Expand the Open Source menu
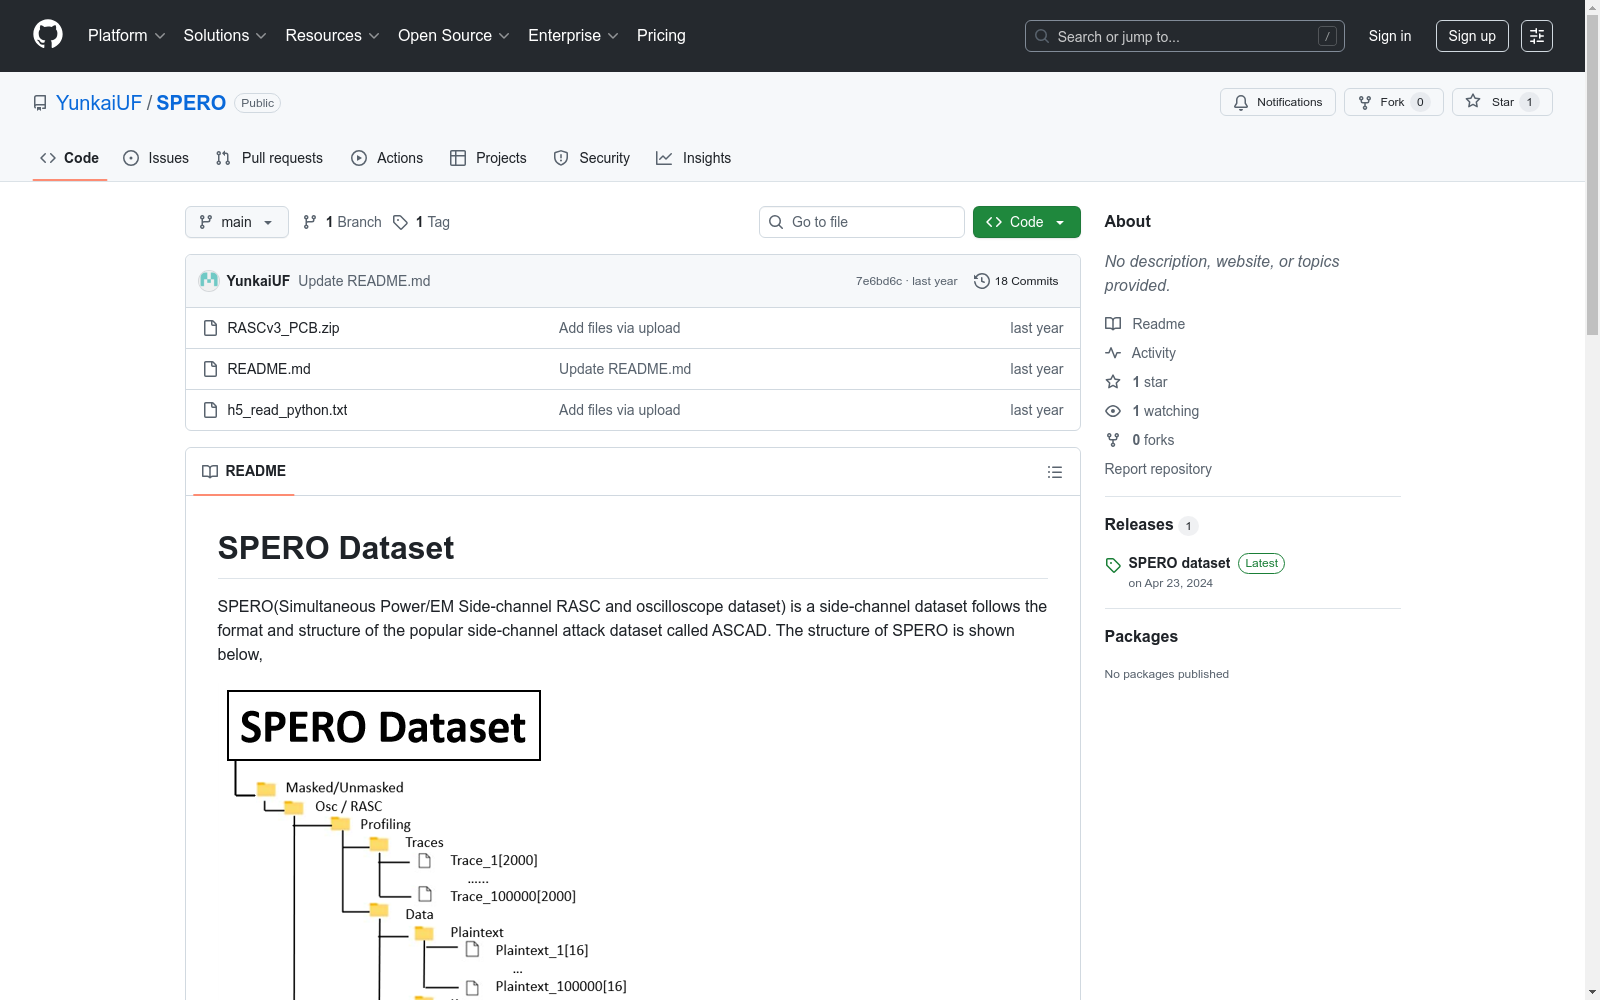The image size is (1600, 1000). 454,36
